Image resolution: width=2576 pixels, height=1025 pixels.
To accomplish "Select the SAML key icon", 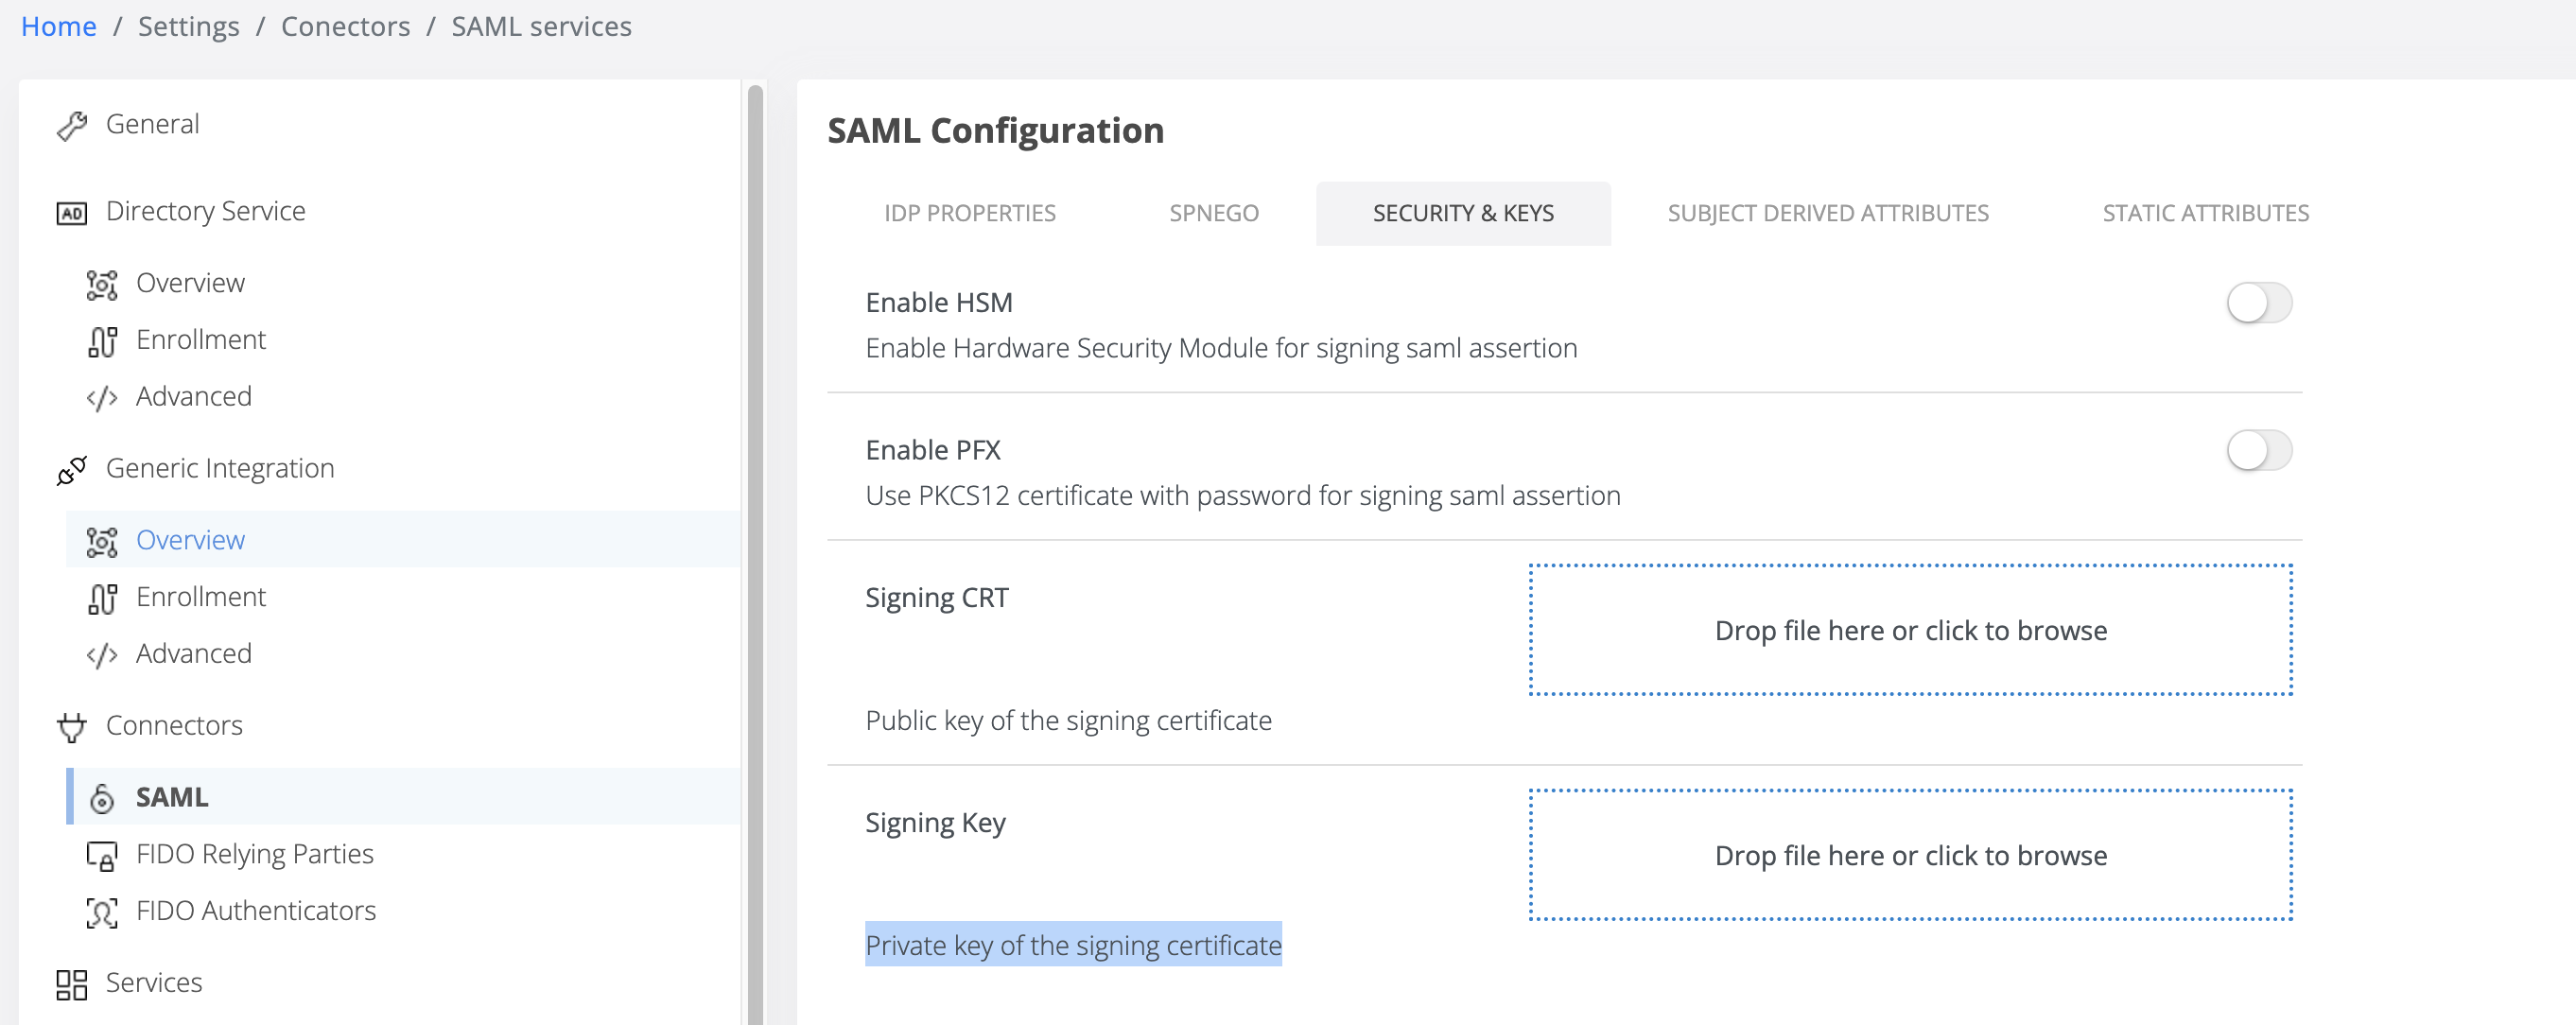I will point(101,797).
